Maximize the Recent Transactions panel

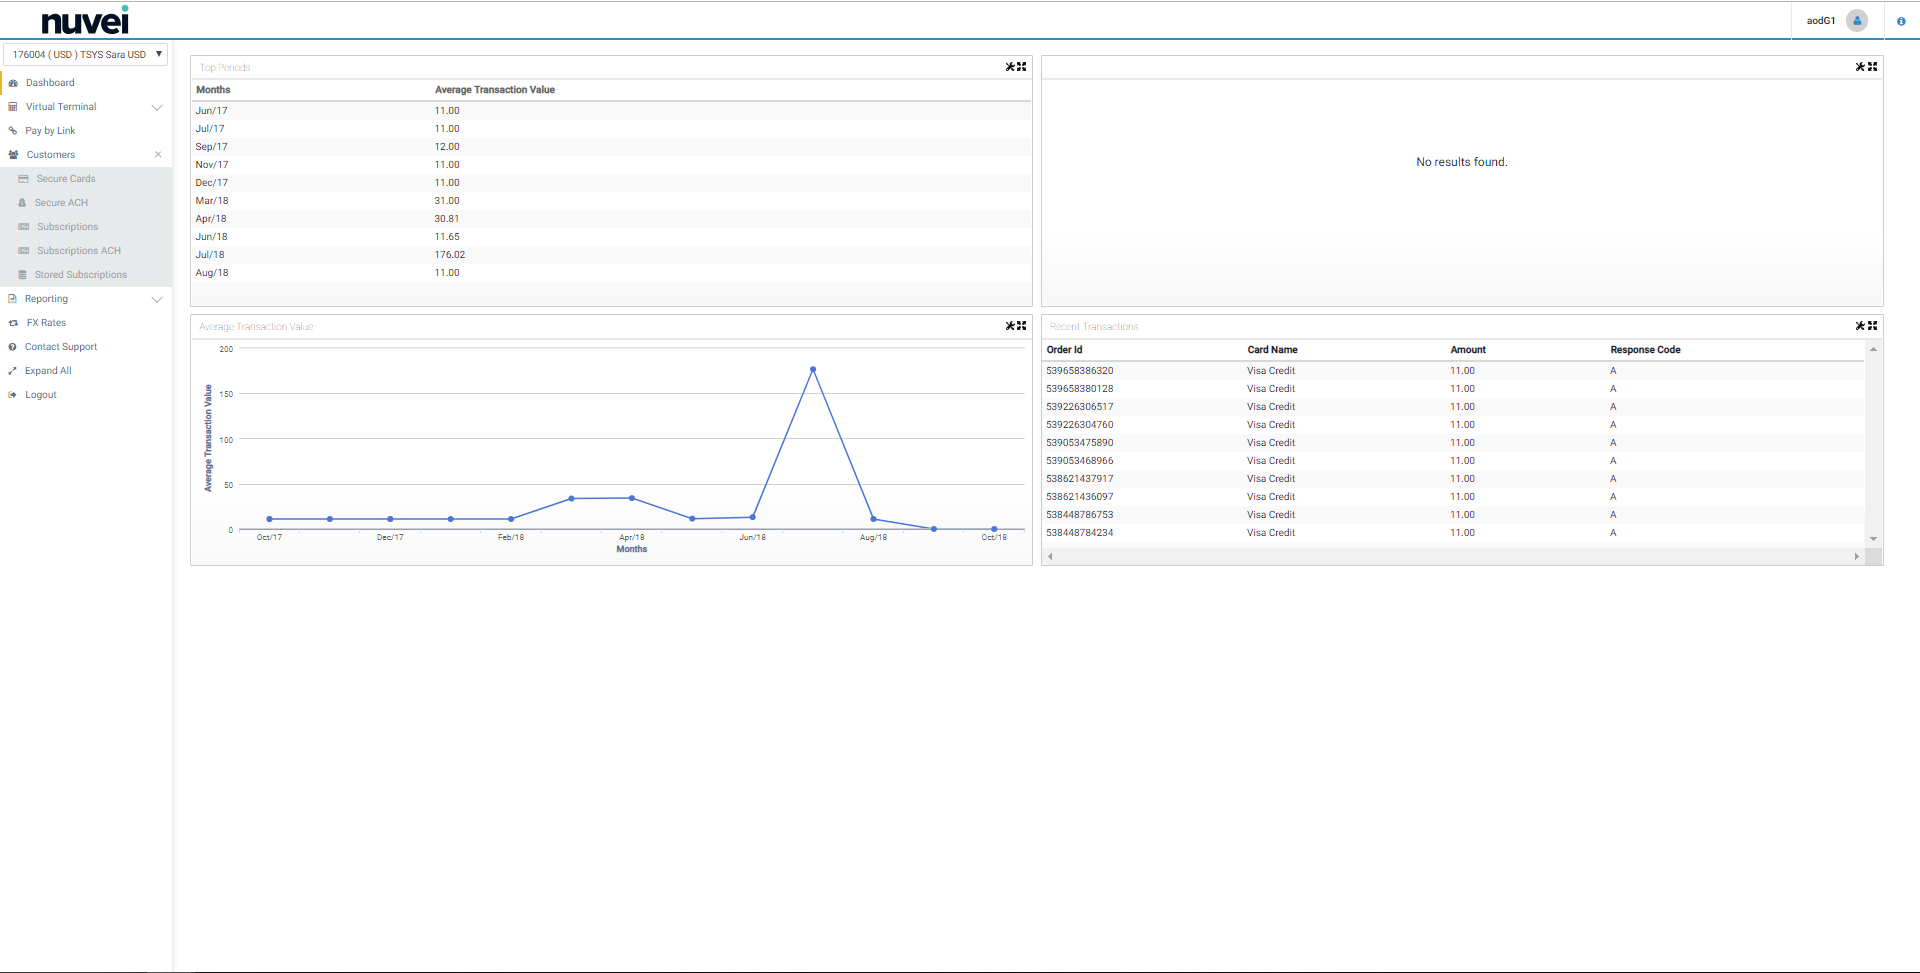(1873, 326)
